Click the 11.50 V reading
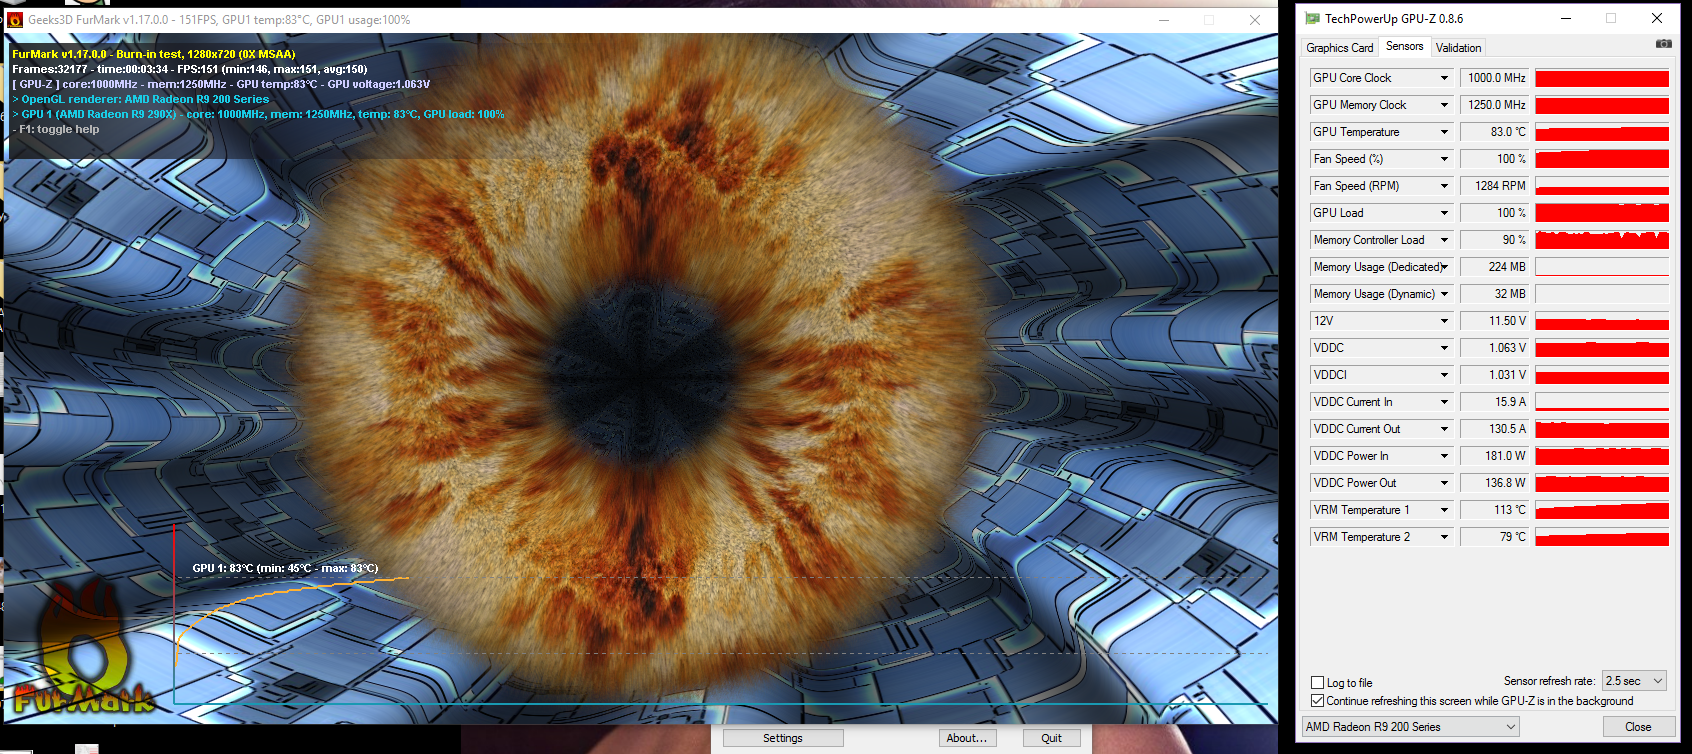Image resolution: width=1692 pixels, height=754 pixels. pos(1495,321)
